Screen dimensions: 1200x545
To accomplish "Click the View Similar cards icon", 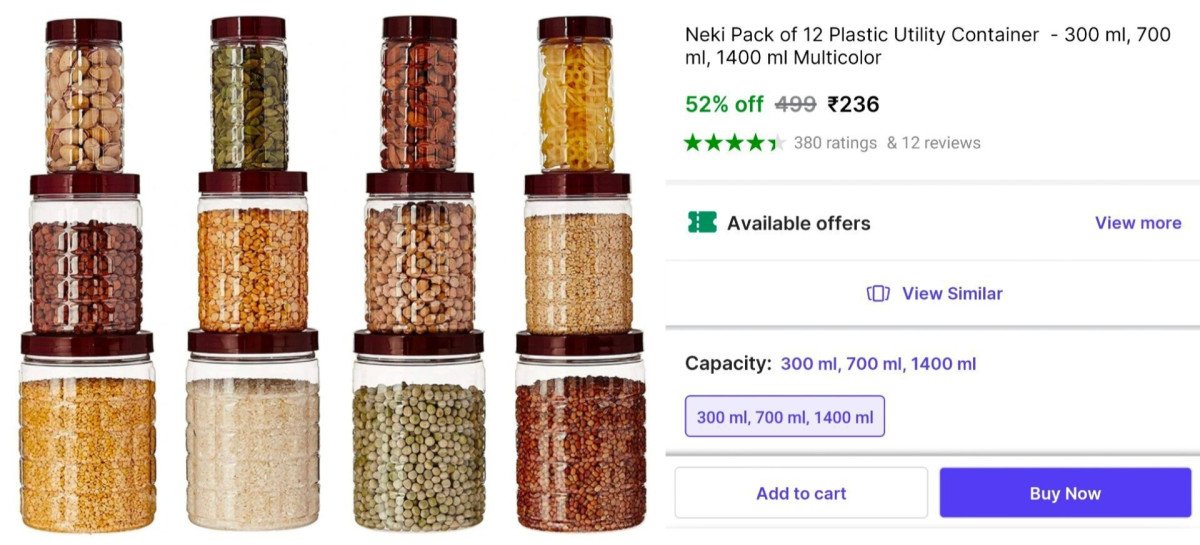I will click(x=878, y=293).
